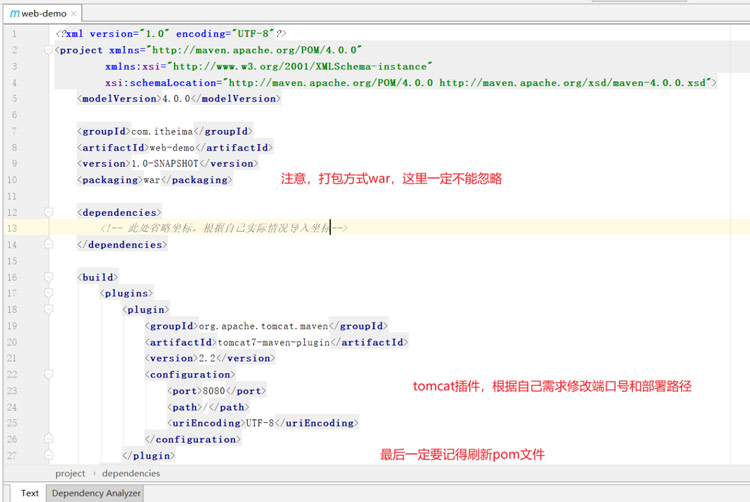
Task: Click the plugin closing fold marker line 27
Action: [48, 455]
